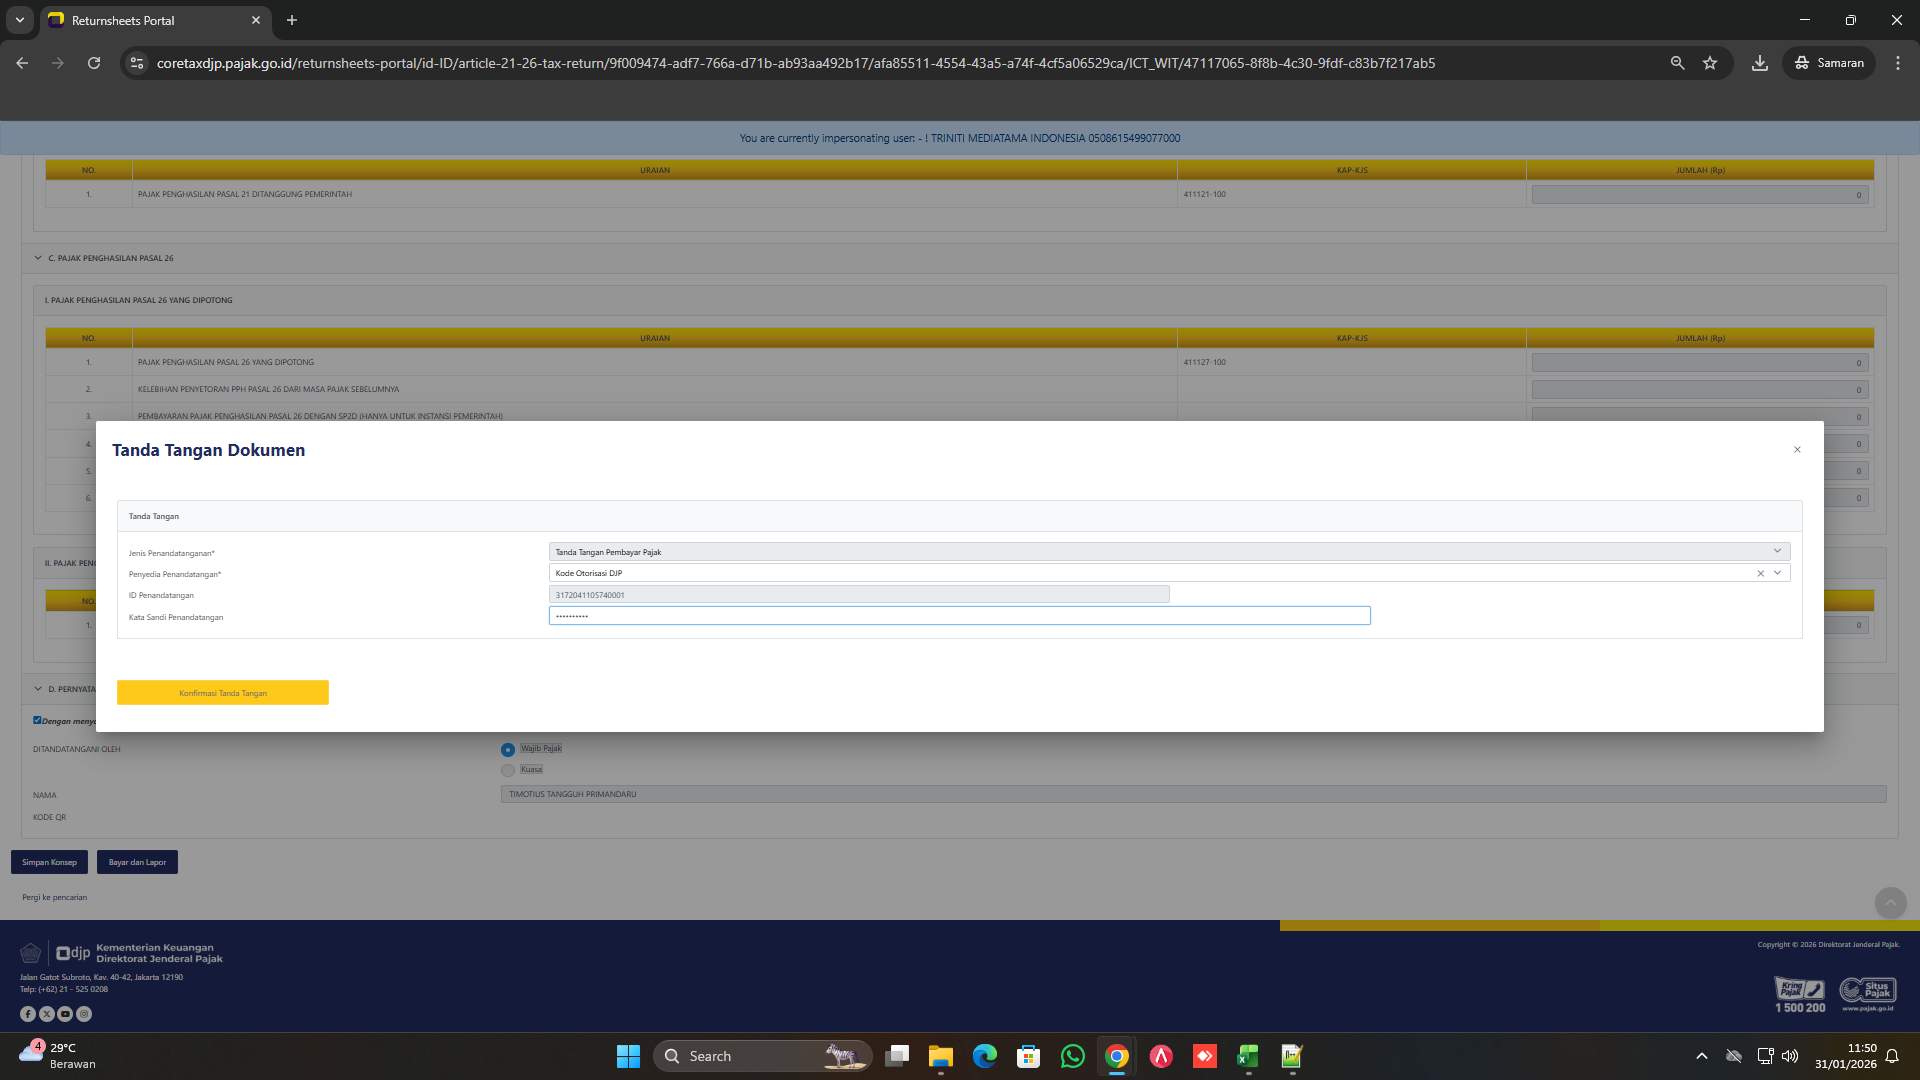Viewport: 1920px width, 1080px height.
Task: Open the Penyedia Penandatangan dropdown
Action: pos(1777,573)
